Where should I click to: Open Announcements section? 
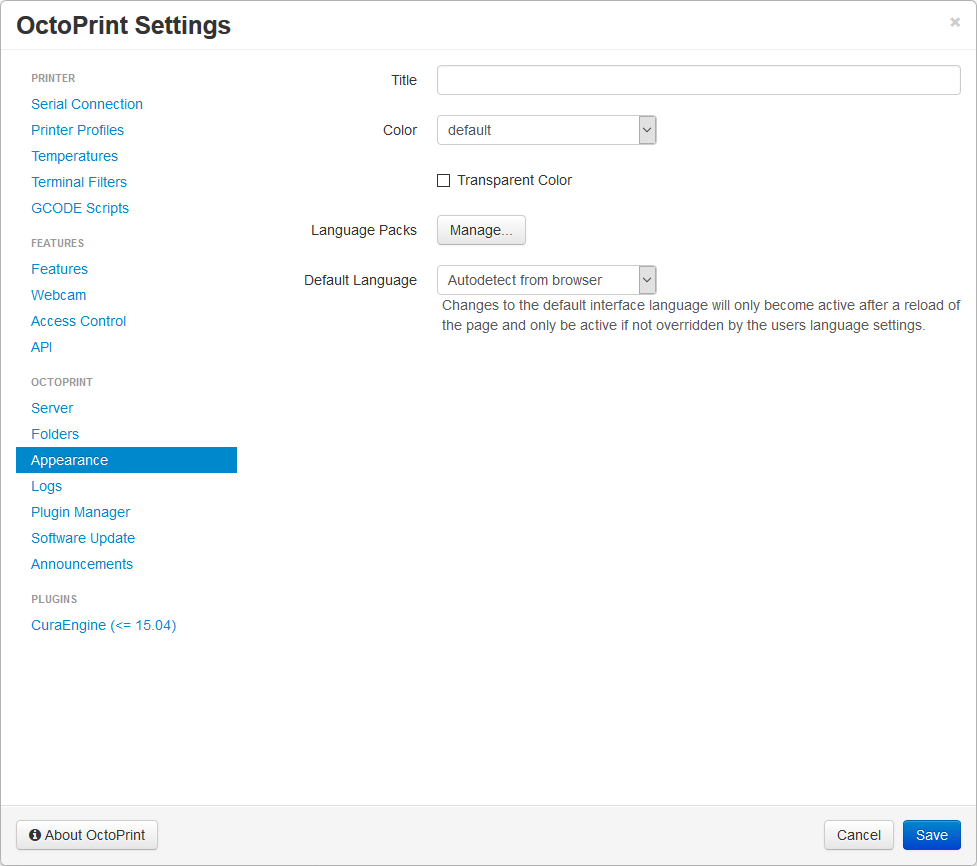[82, 564]
